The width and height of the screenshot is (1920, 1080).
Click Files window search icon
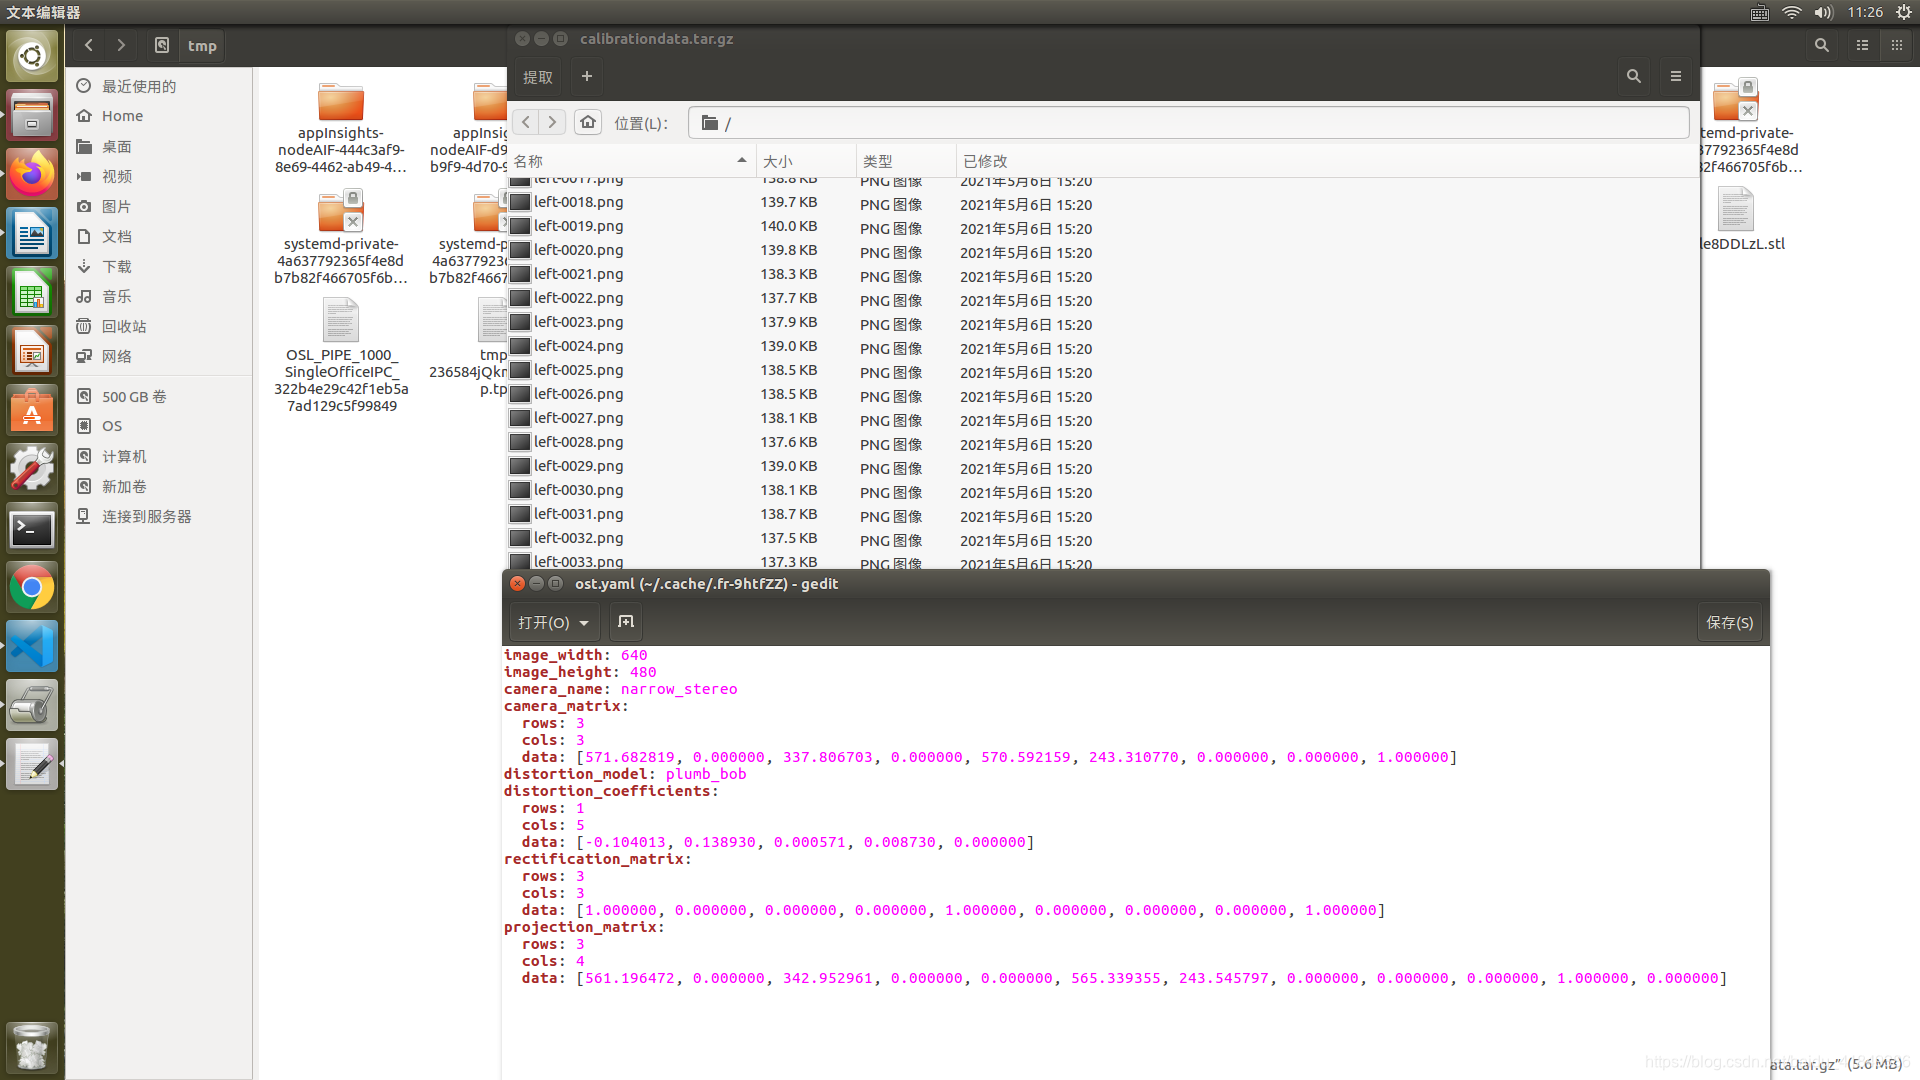[1821, 45]
